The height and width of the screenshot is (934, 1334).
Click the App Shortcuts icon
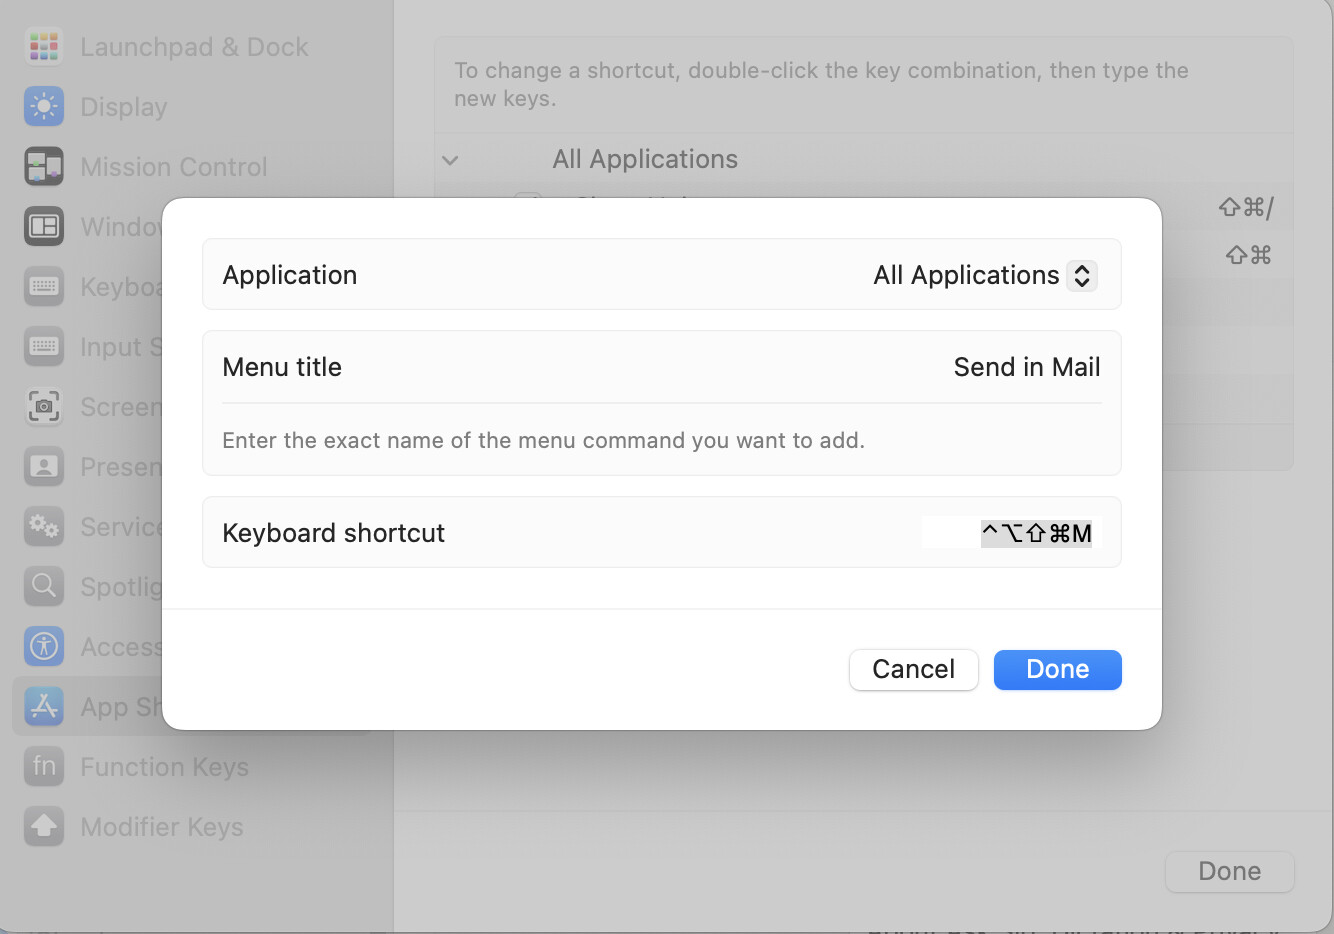tap(44, 707)
